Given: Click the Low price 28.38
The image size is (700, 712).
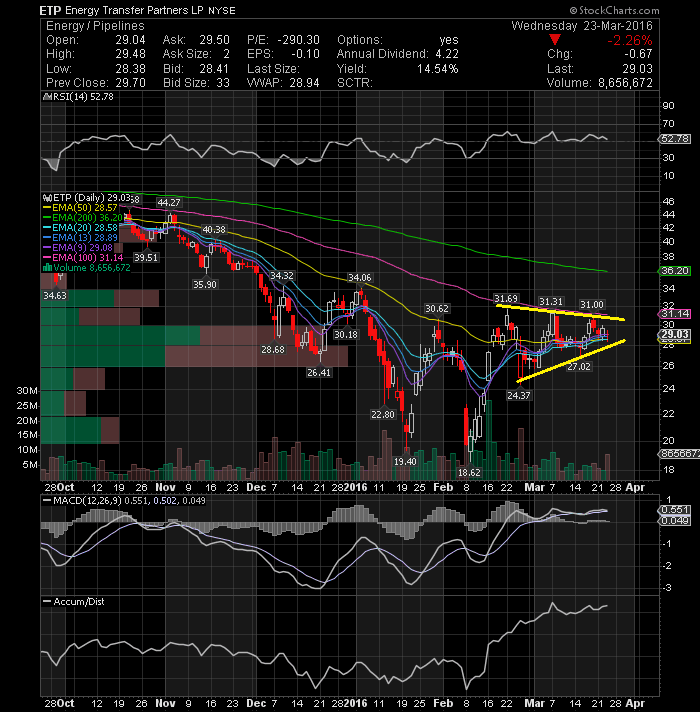Looking at the screenshot, I should (x=130, y=69).
